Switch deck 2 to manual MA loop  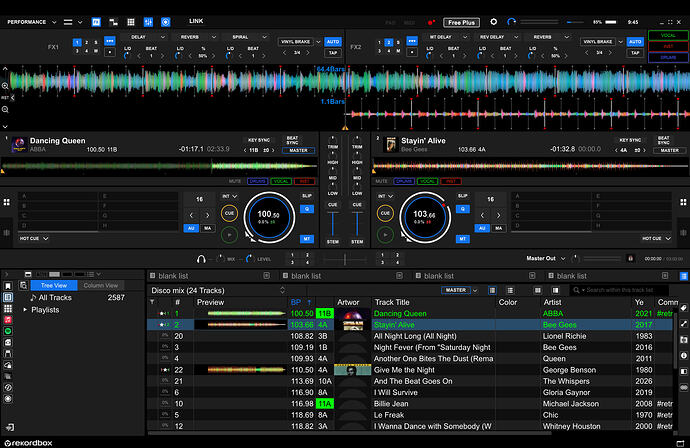pos(499,228)
